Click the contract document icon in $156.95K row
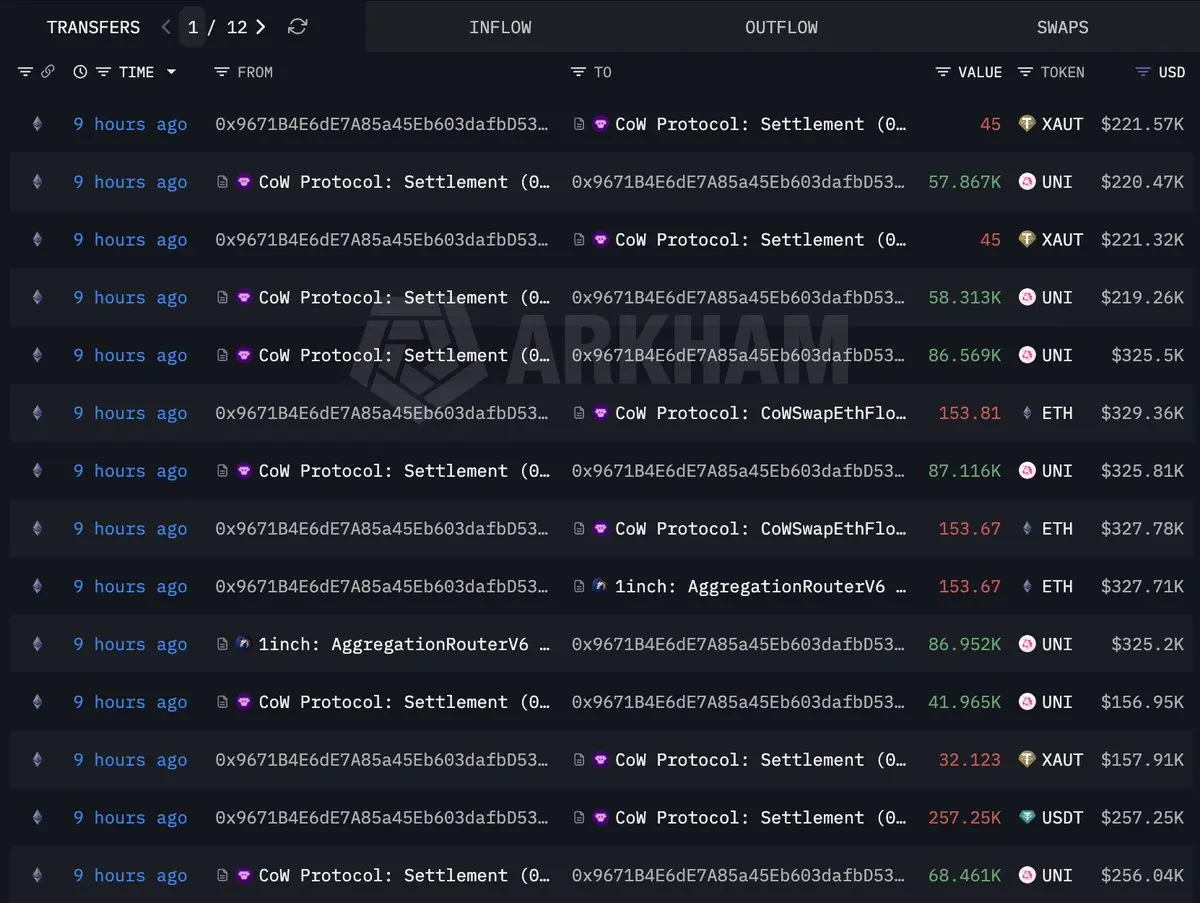 point(223,702)
